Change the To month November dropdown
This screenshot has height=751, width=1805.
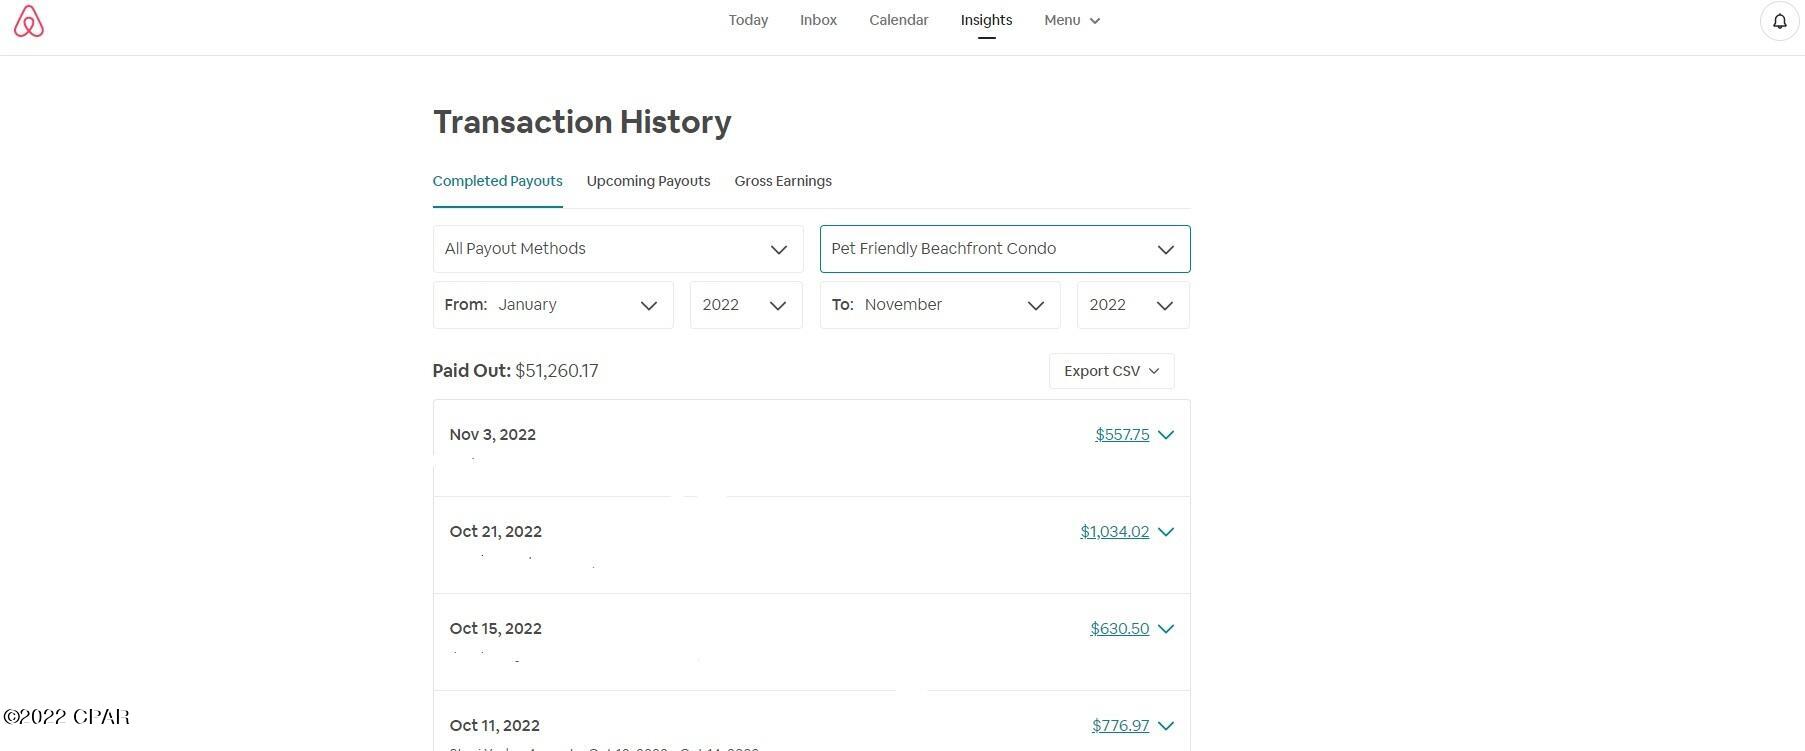(939, 305)
